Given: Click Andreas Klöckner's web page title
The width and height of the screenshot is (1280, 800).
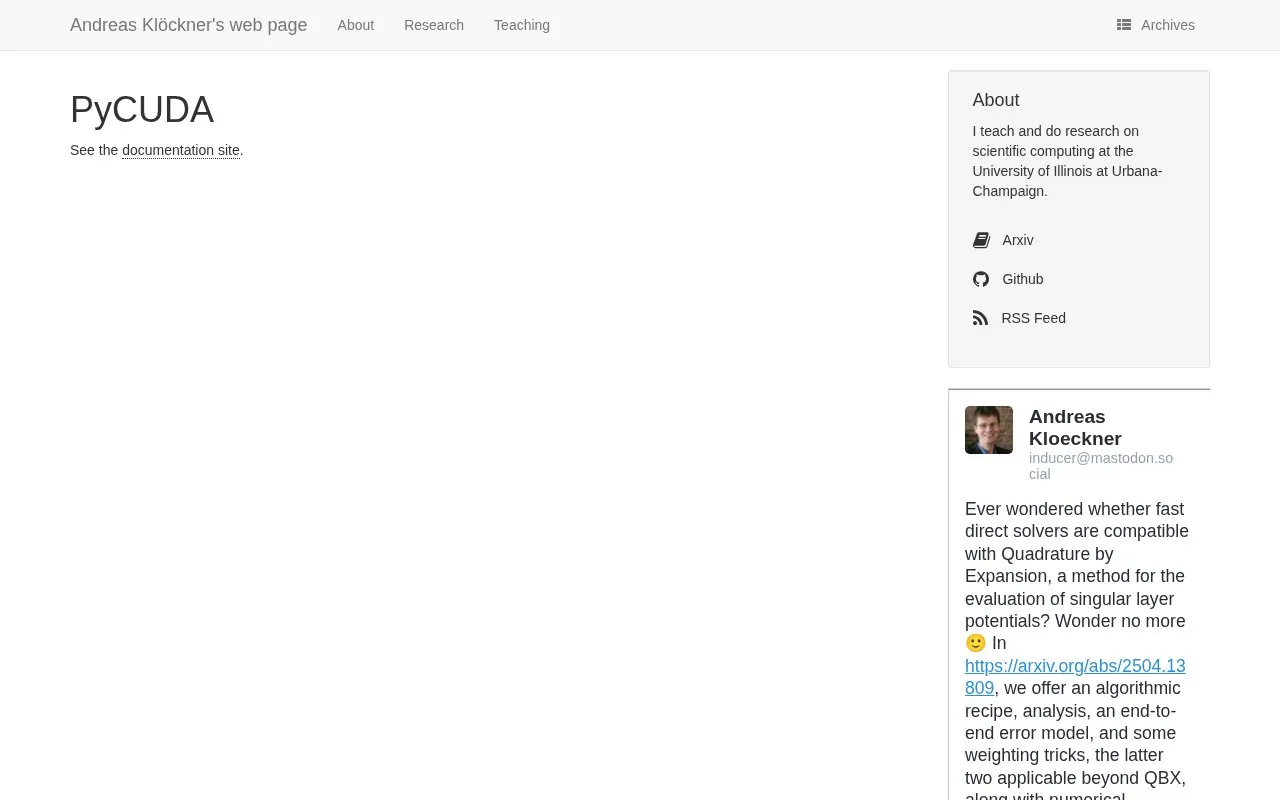Looking at the screenshot, I should coord(189,25).
